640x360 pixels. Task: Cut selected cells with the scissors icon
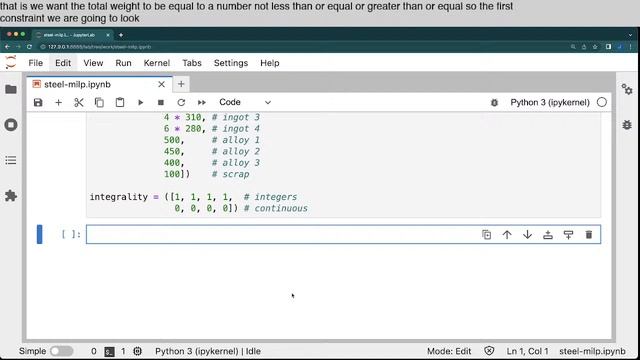pyautogui.click(x=79, y=102)
